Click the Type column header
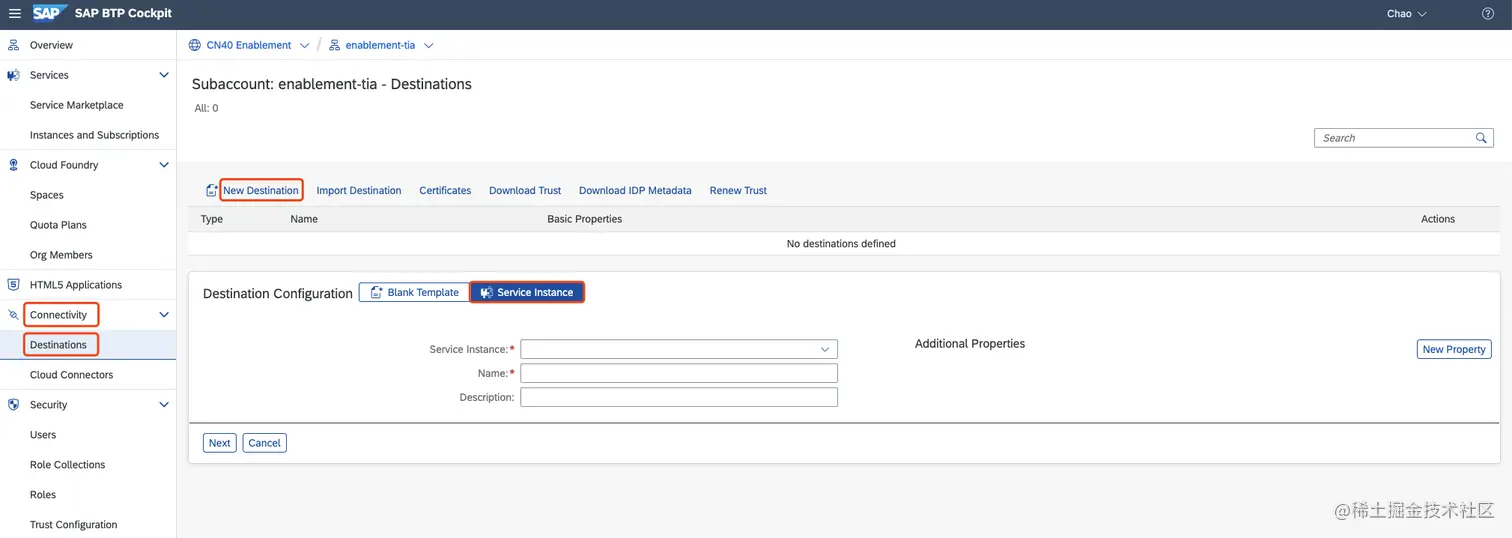 212,219
